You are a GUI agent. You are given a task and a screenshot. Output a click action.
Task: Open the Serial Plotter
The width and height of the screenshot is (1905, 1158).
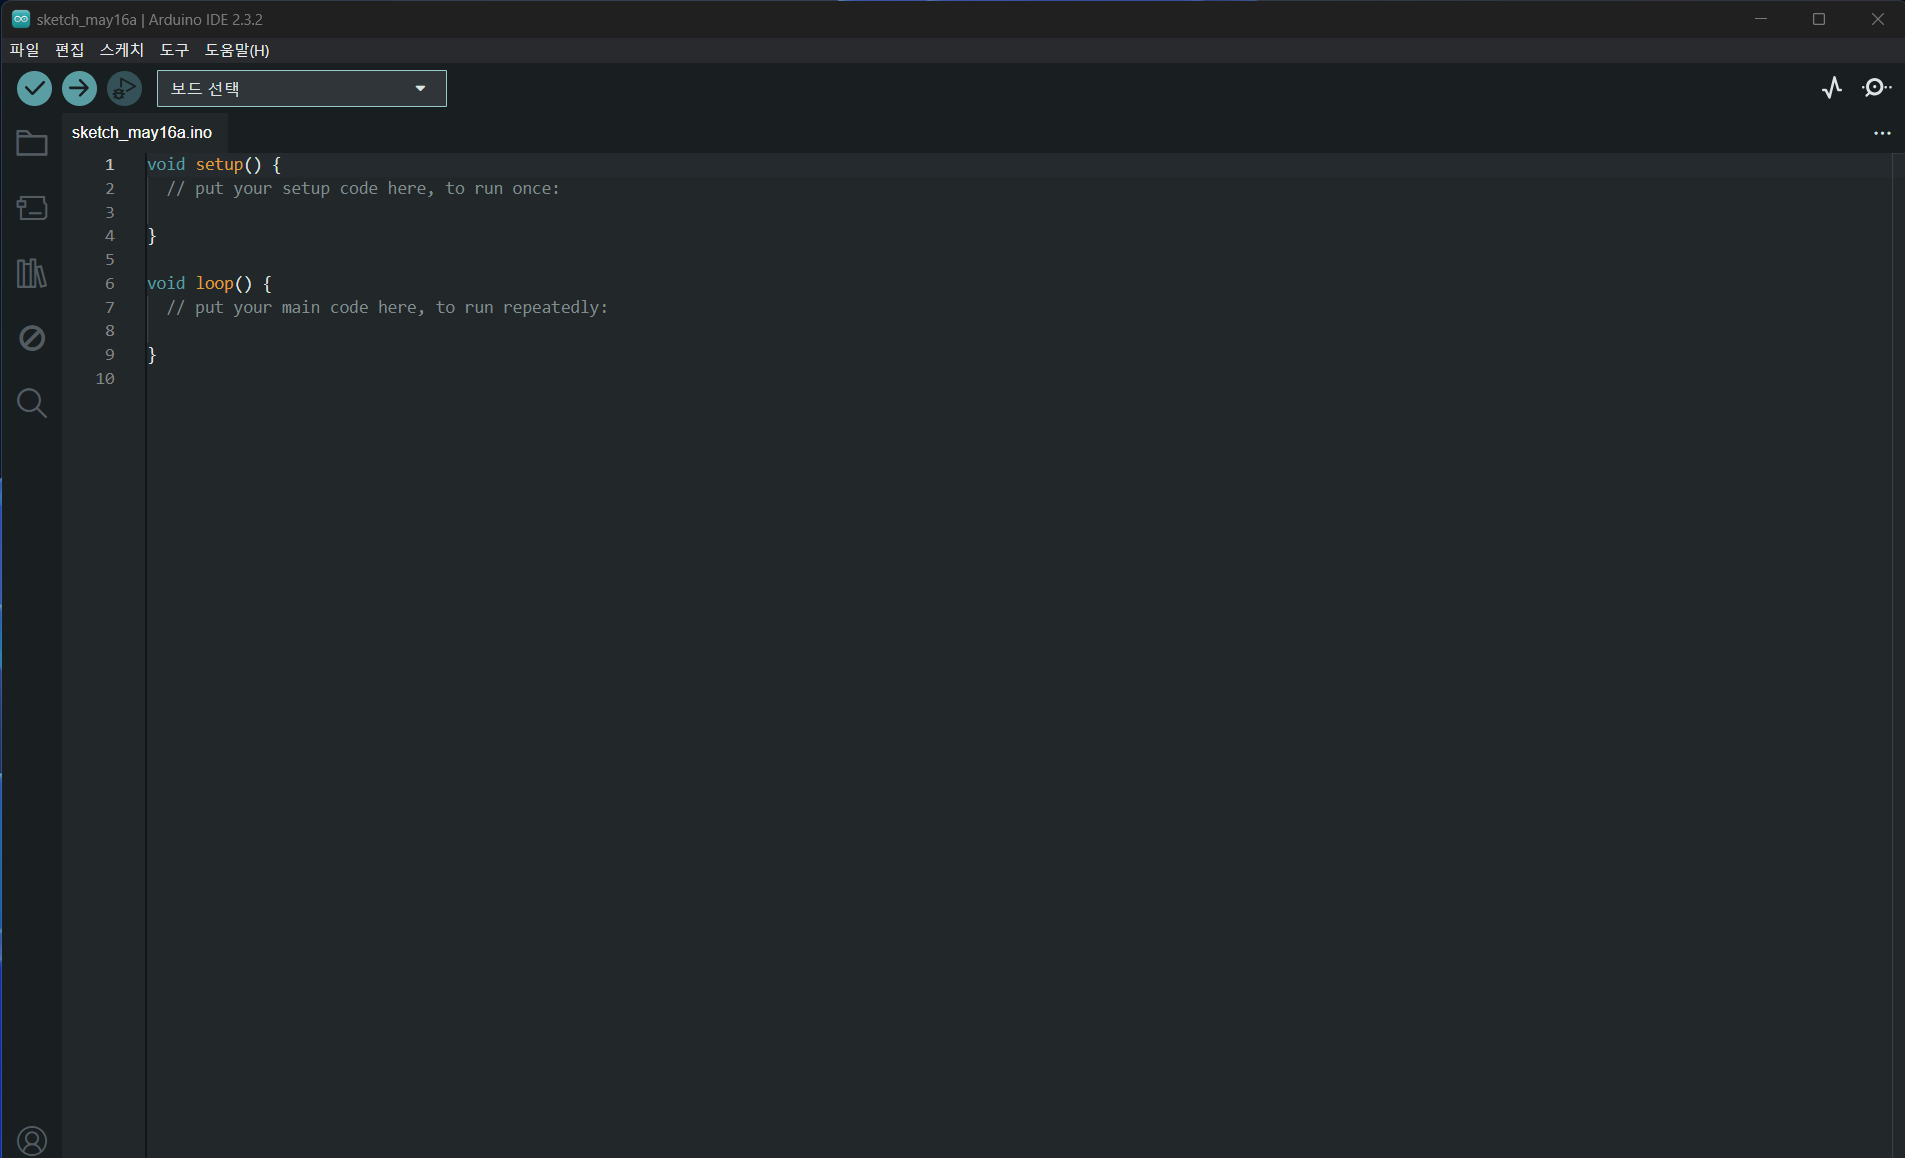click(x=1832, y=88)
